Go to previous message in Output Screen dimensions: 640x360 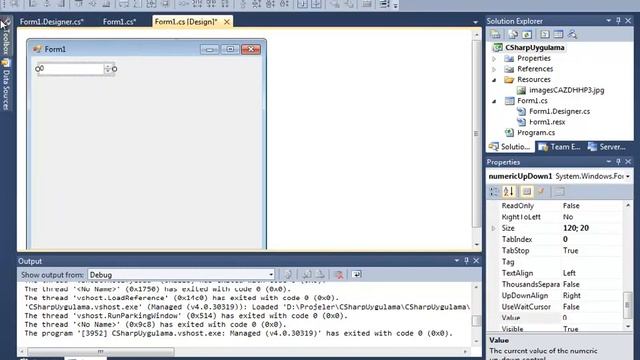[307, 274]
